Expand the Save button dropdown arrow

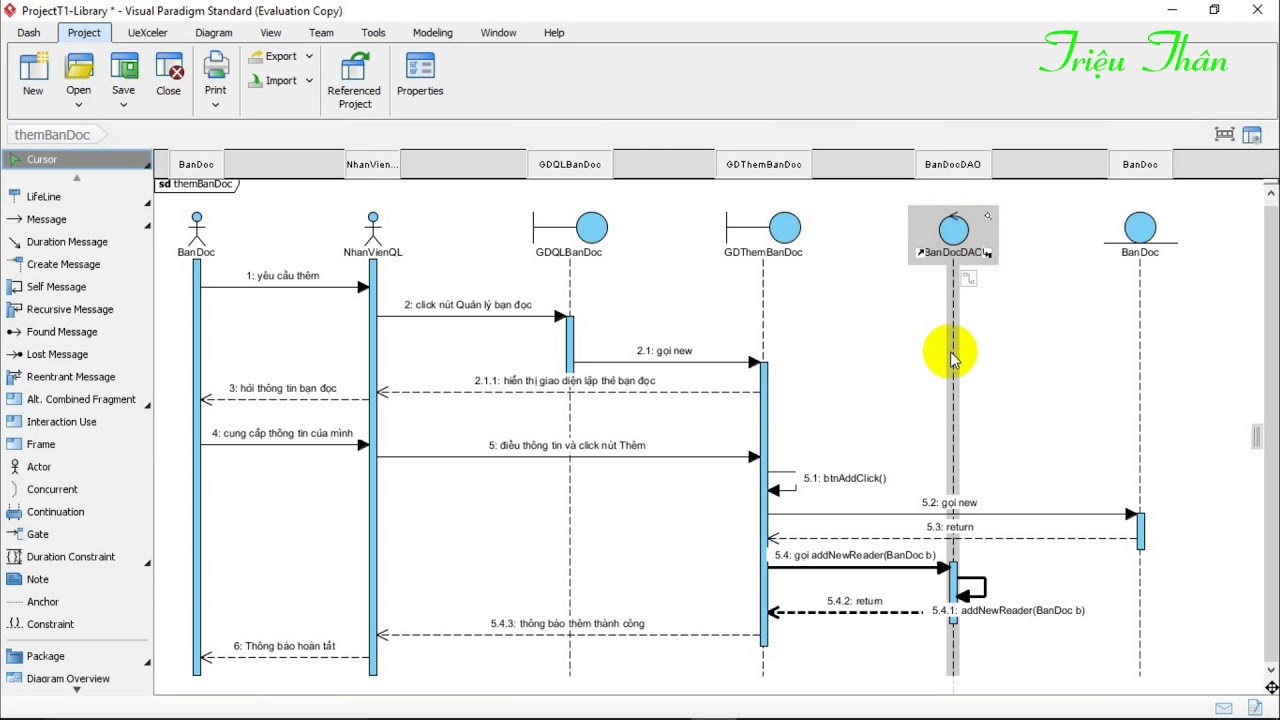click(124, 104)
